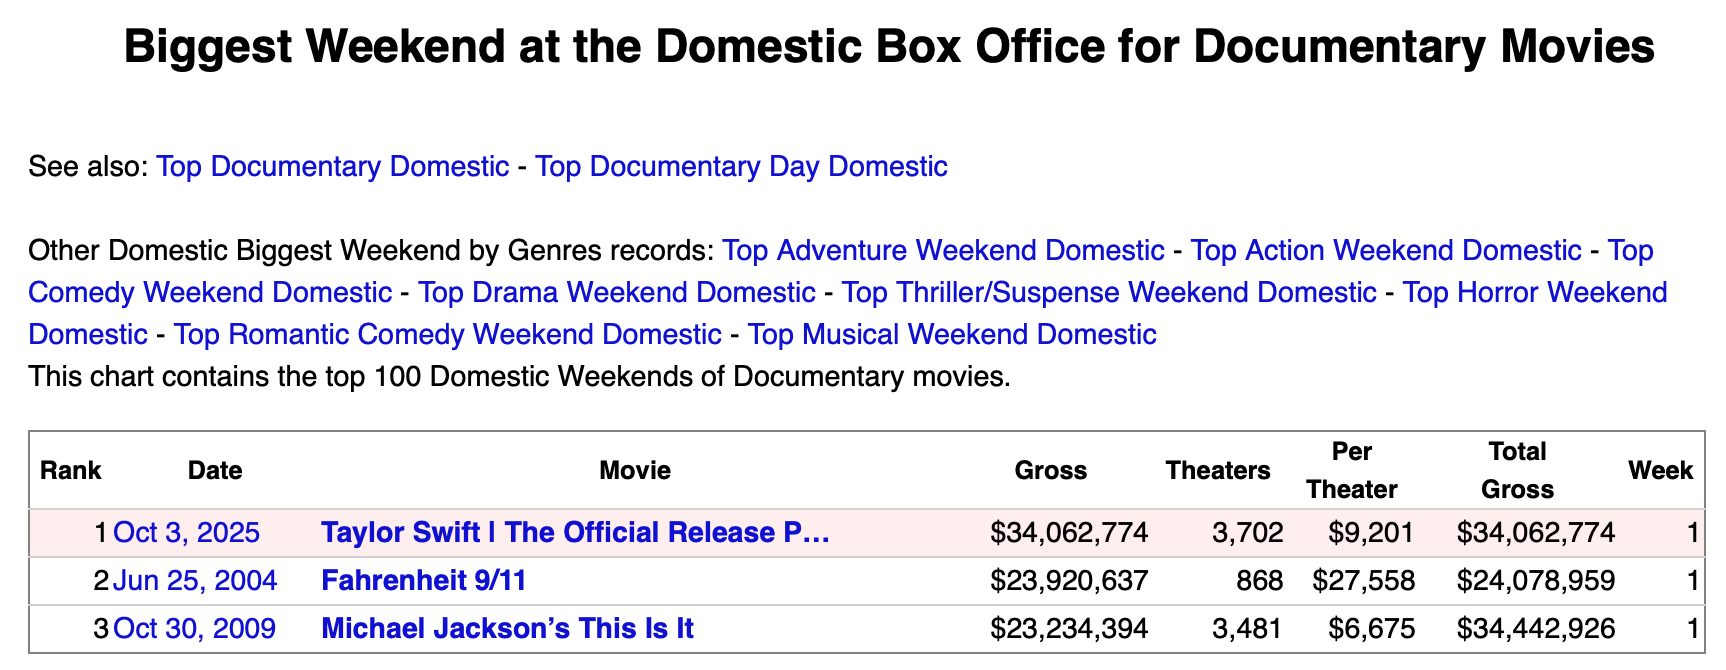Open Top Drama Weekend Domestic chart
Viewport: 1726px width, 670px height.
click(616, 292)
